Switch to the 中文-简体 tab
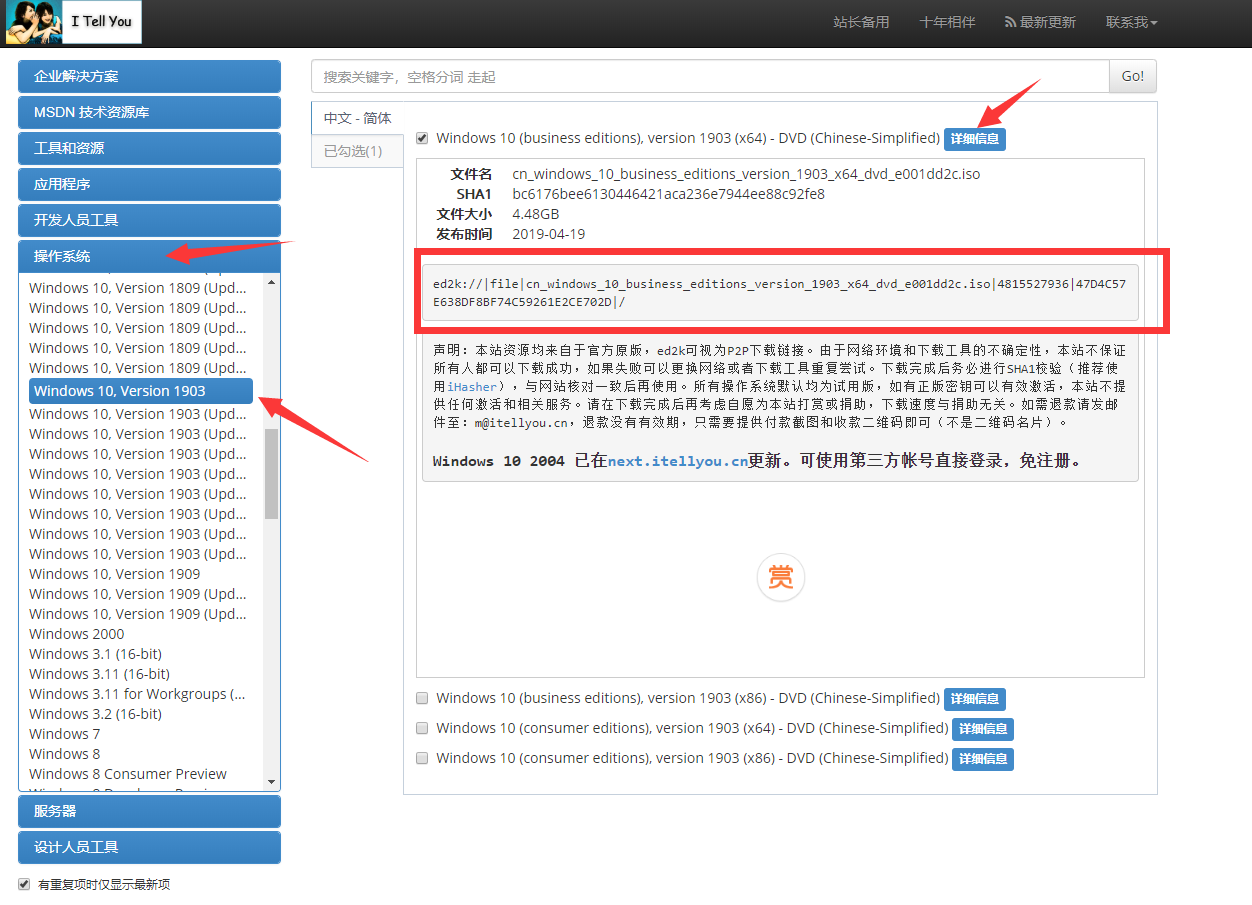Viewport: 1252px width, 905px height. point(356,118)
